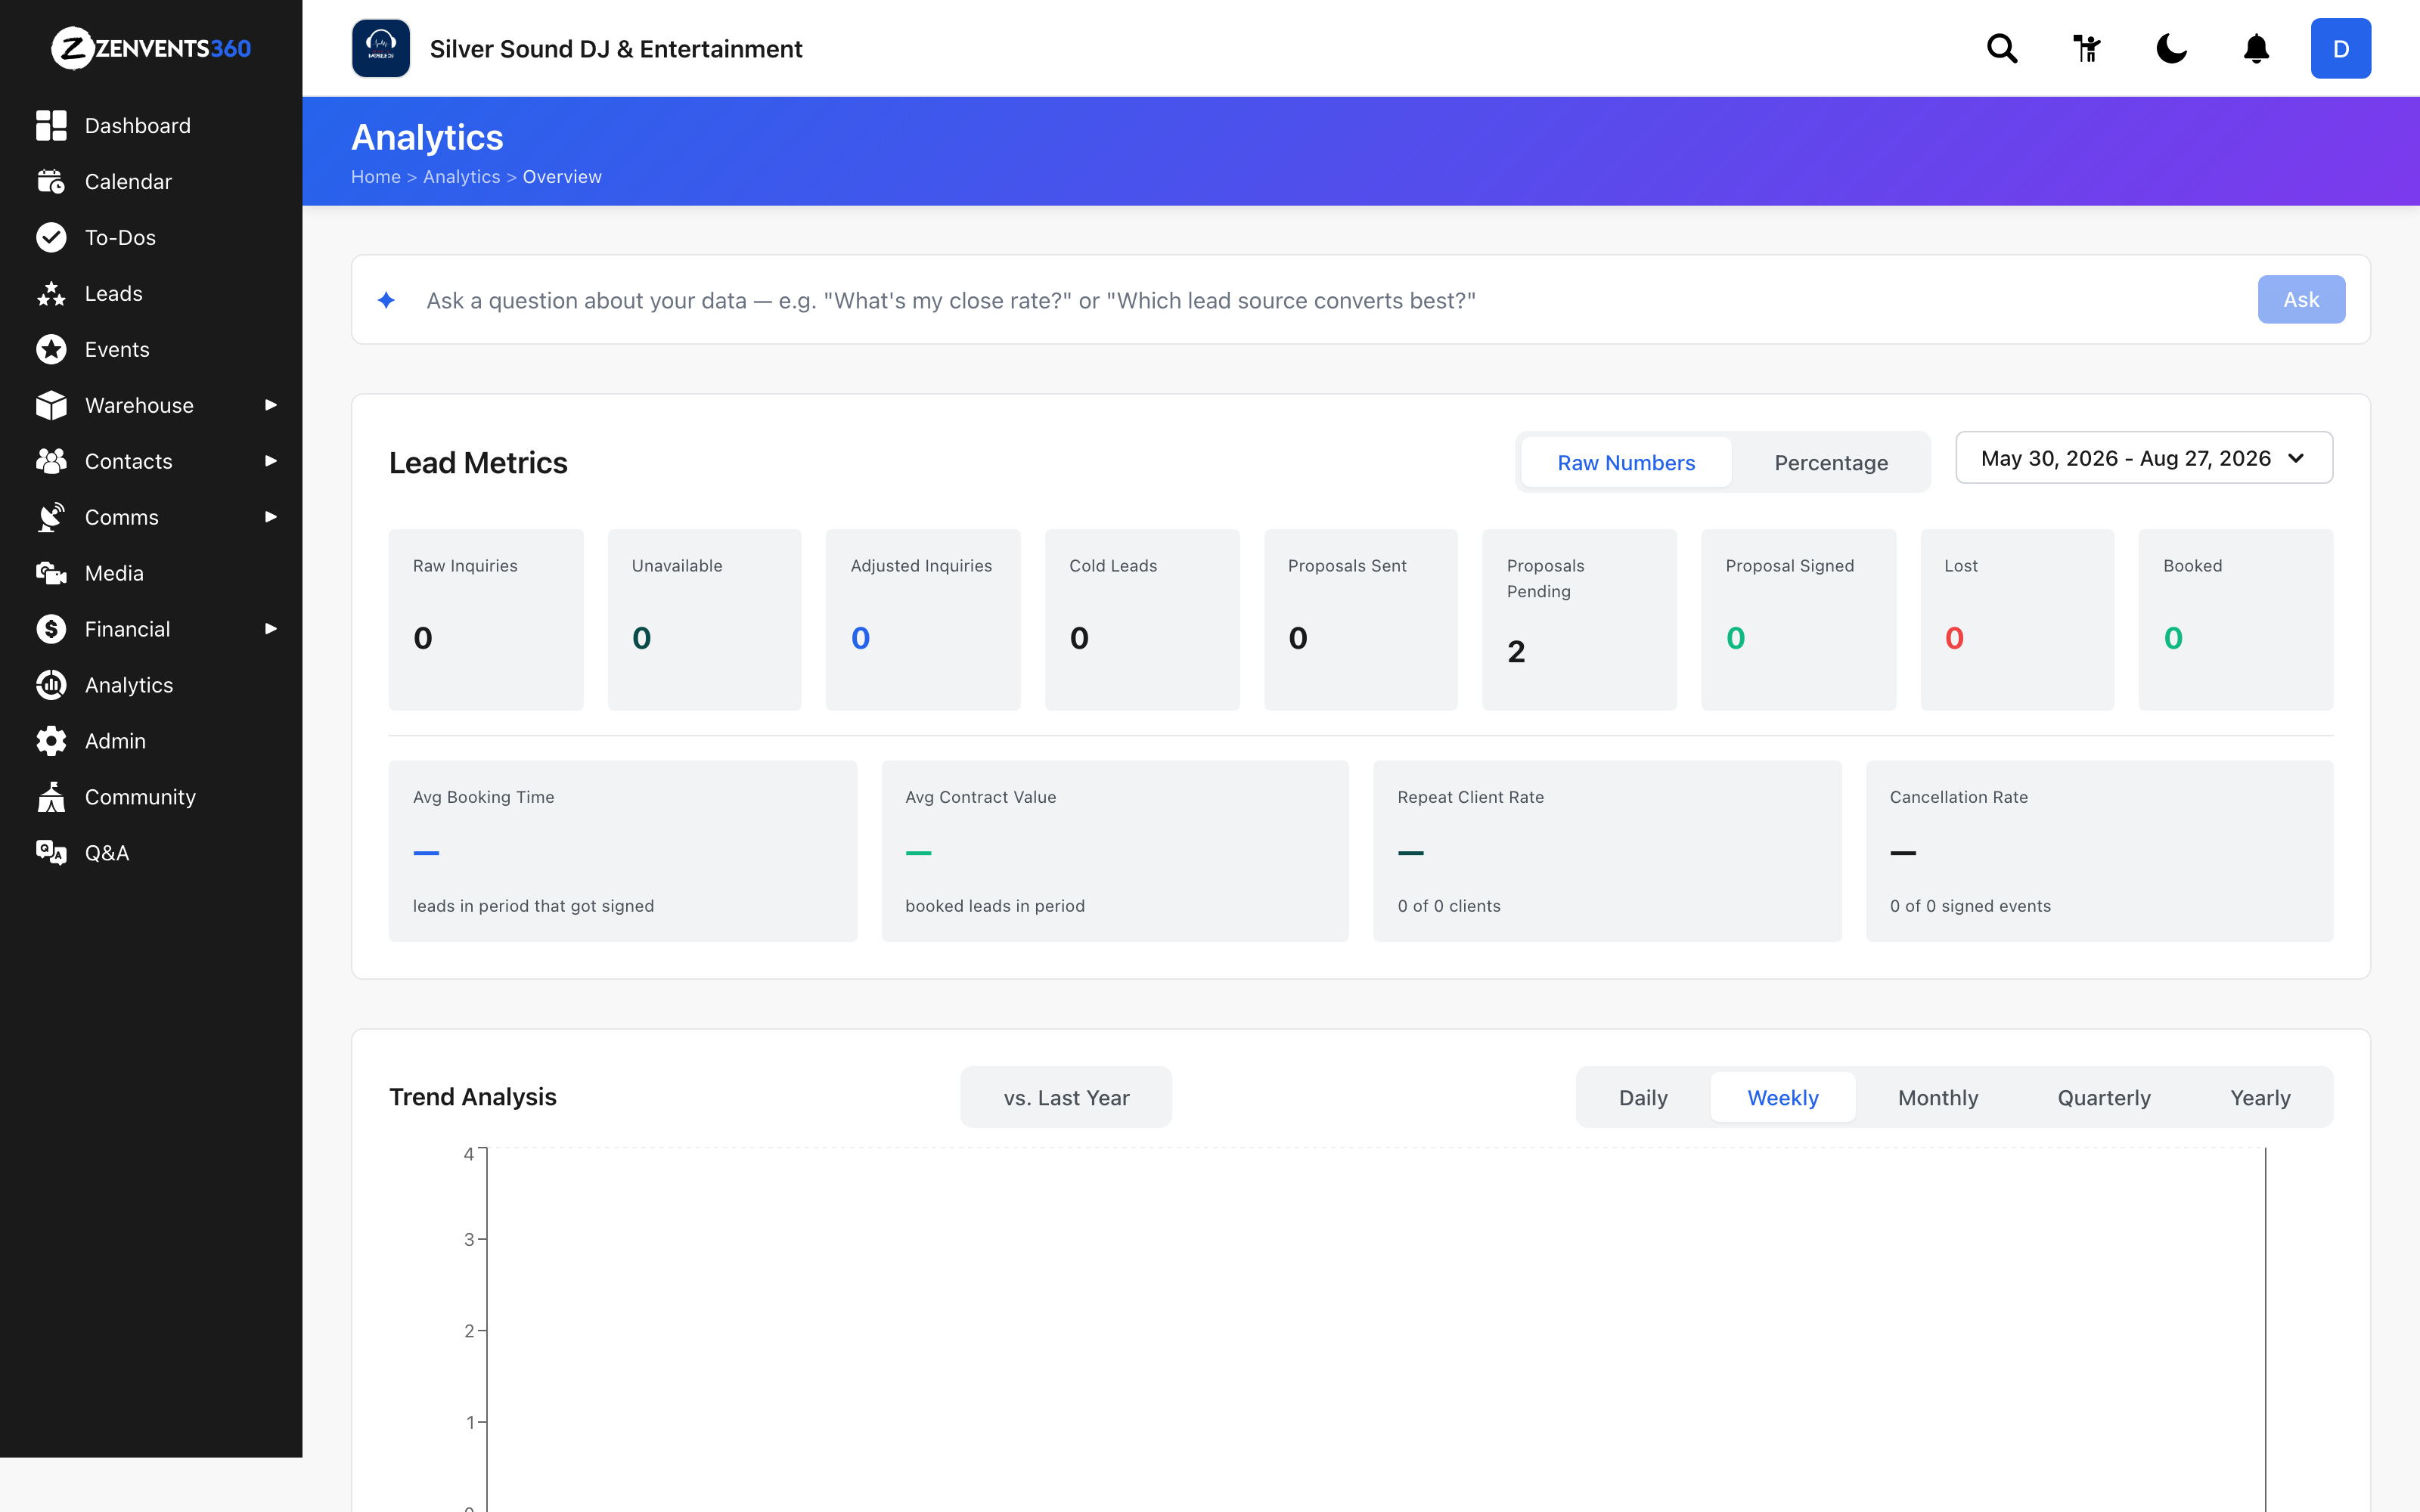Image resolution: width=2420 pixels, height=1512 pixels.
Task: Open Leads from sidebar label
Action: (x=114, y=293)
